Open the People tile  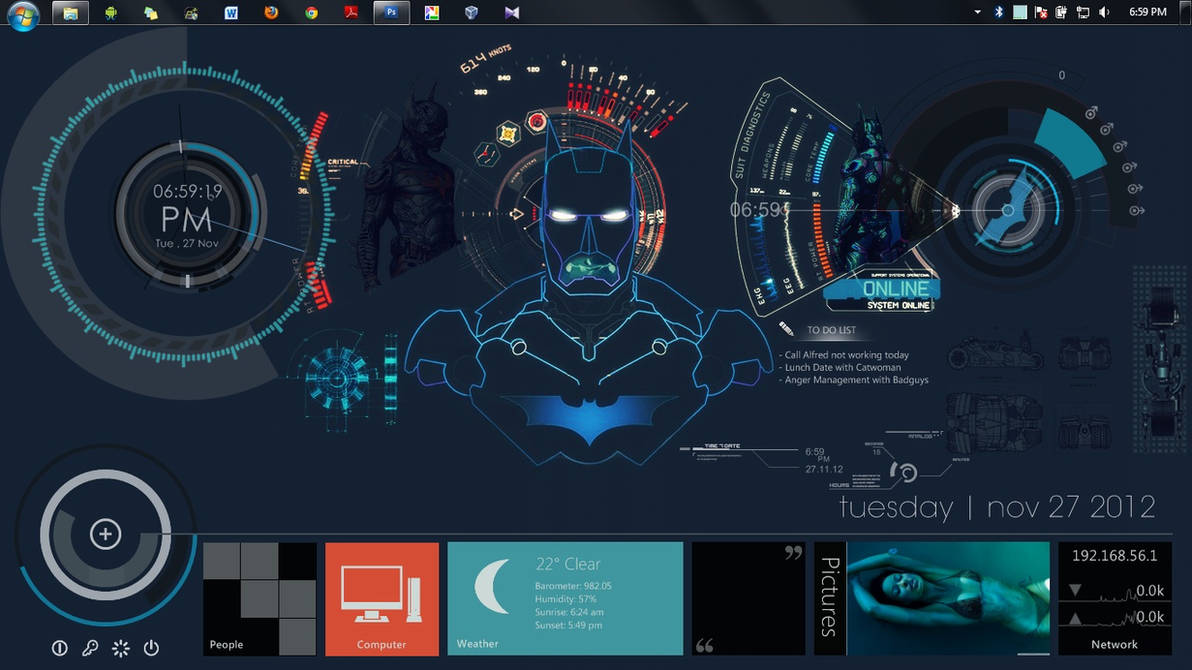260,599
